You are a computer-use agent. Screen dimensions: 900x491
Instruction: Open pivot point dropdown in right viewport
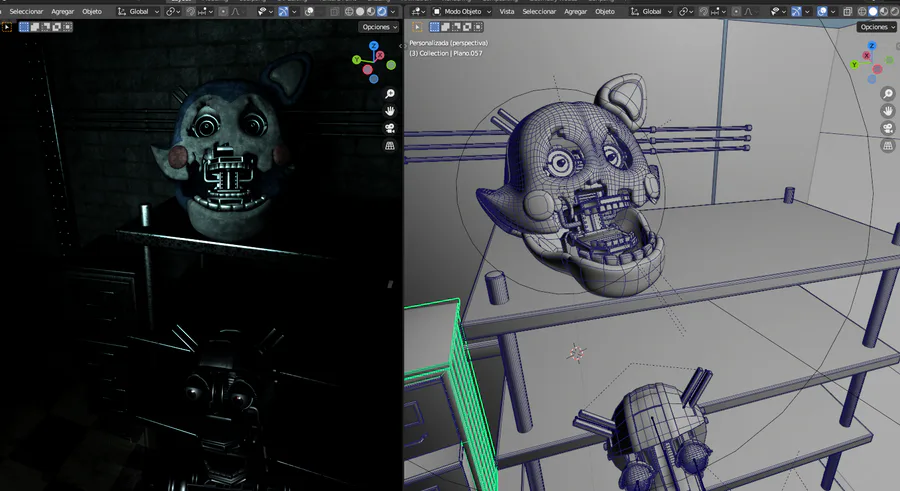click(686, 11)
